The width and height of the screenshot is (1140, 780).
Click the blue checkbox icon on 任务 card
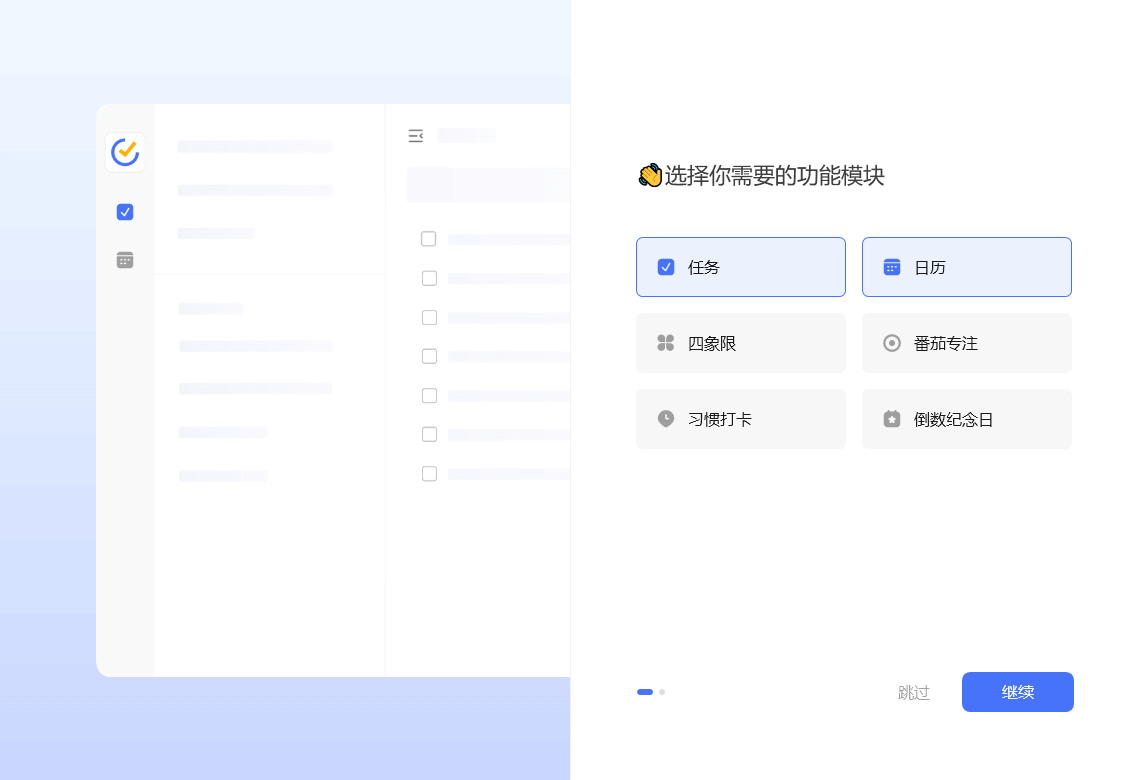(666, 267)
